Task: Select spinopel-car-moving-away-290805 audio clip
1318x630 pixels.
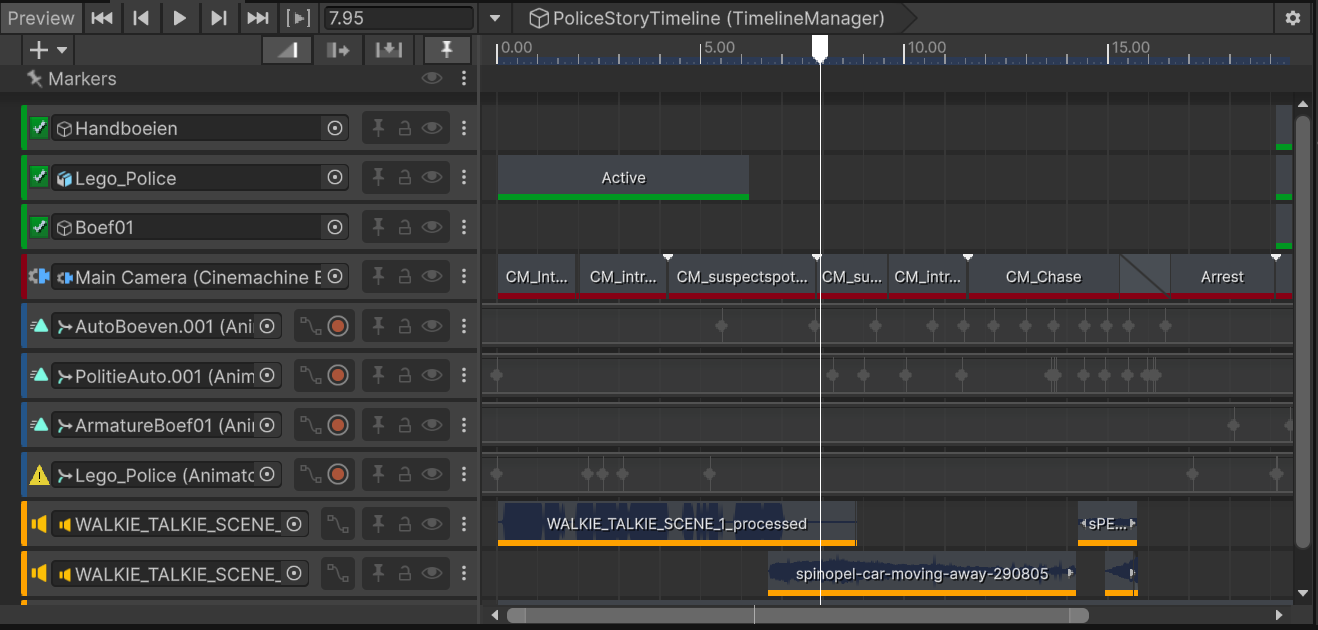Action: pos(921,573)
